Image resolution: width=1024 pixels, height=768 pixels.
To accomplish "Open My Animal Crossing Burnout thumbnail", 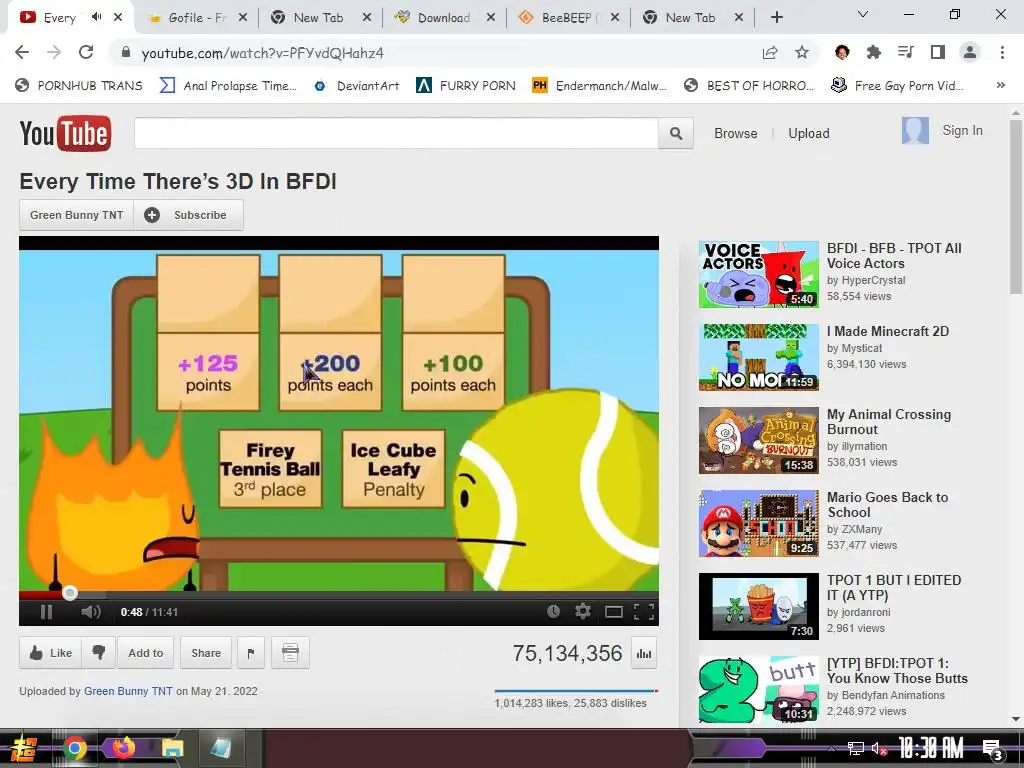I will tap(758, 440).
